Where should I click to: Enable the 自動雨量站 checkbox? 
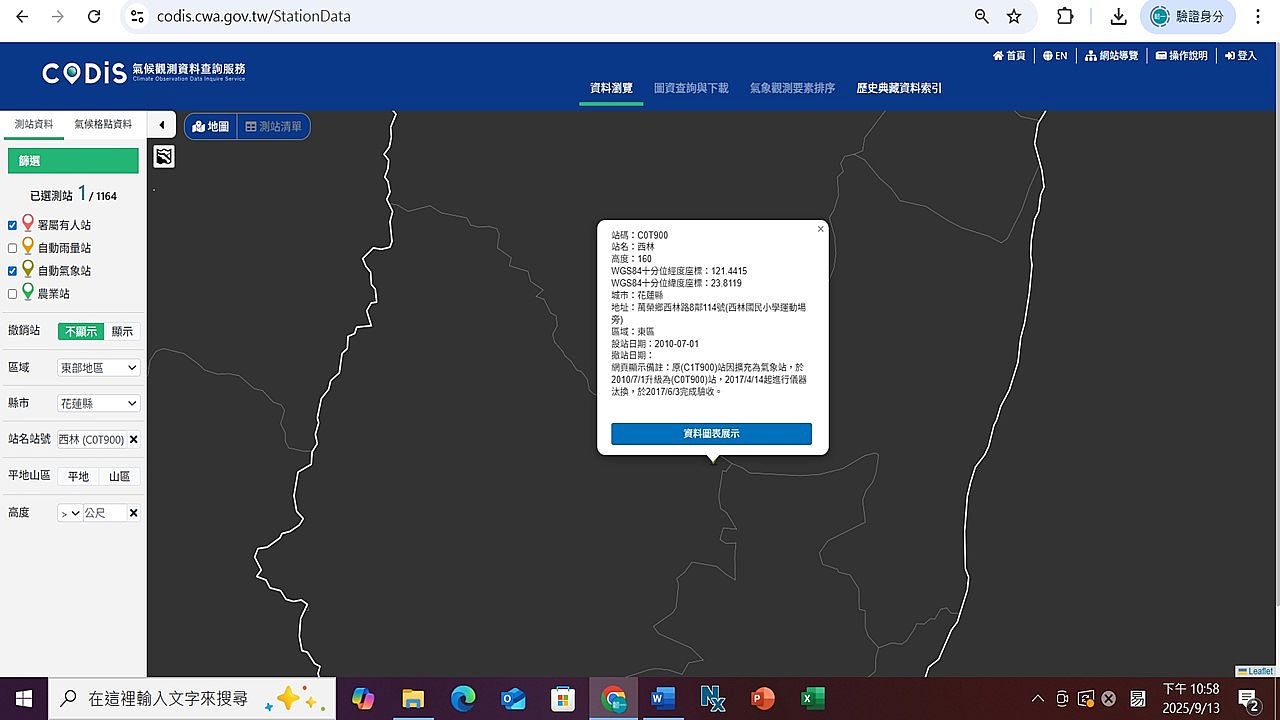(x=13, y=248)
